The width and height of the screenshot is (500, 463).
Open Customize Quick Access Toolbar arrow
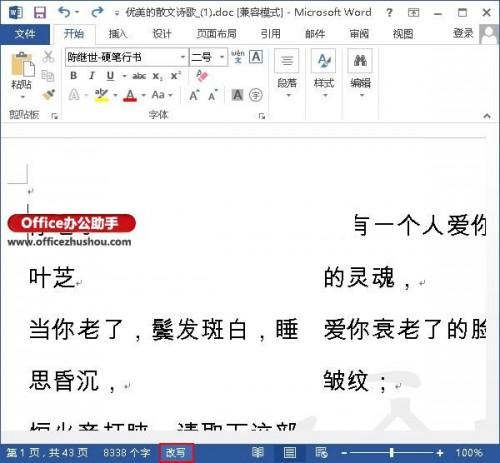[117, 13]
